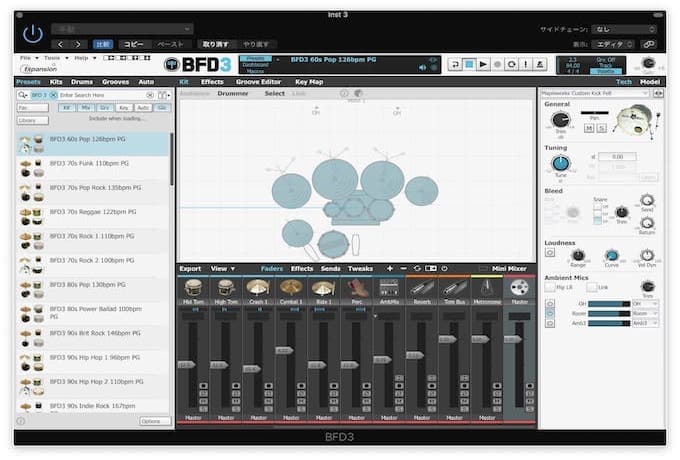Open the View dropdown in mixer
680x460 pixels.
coord(222,269)
